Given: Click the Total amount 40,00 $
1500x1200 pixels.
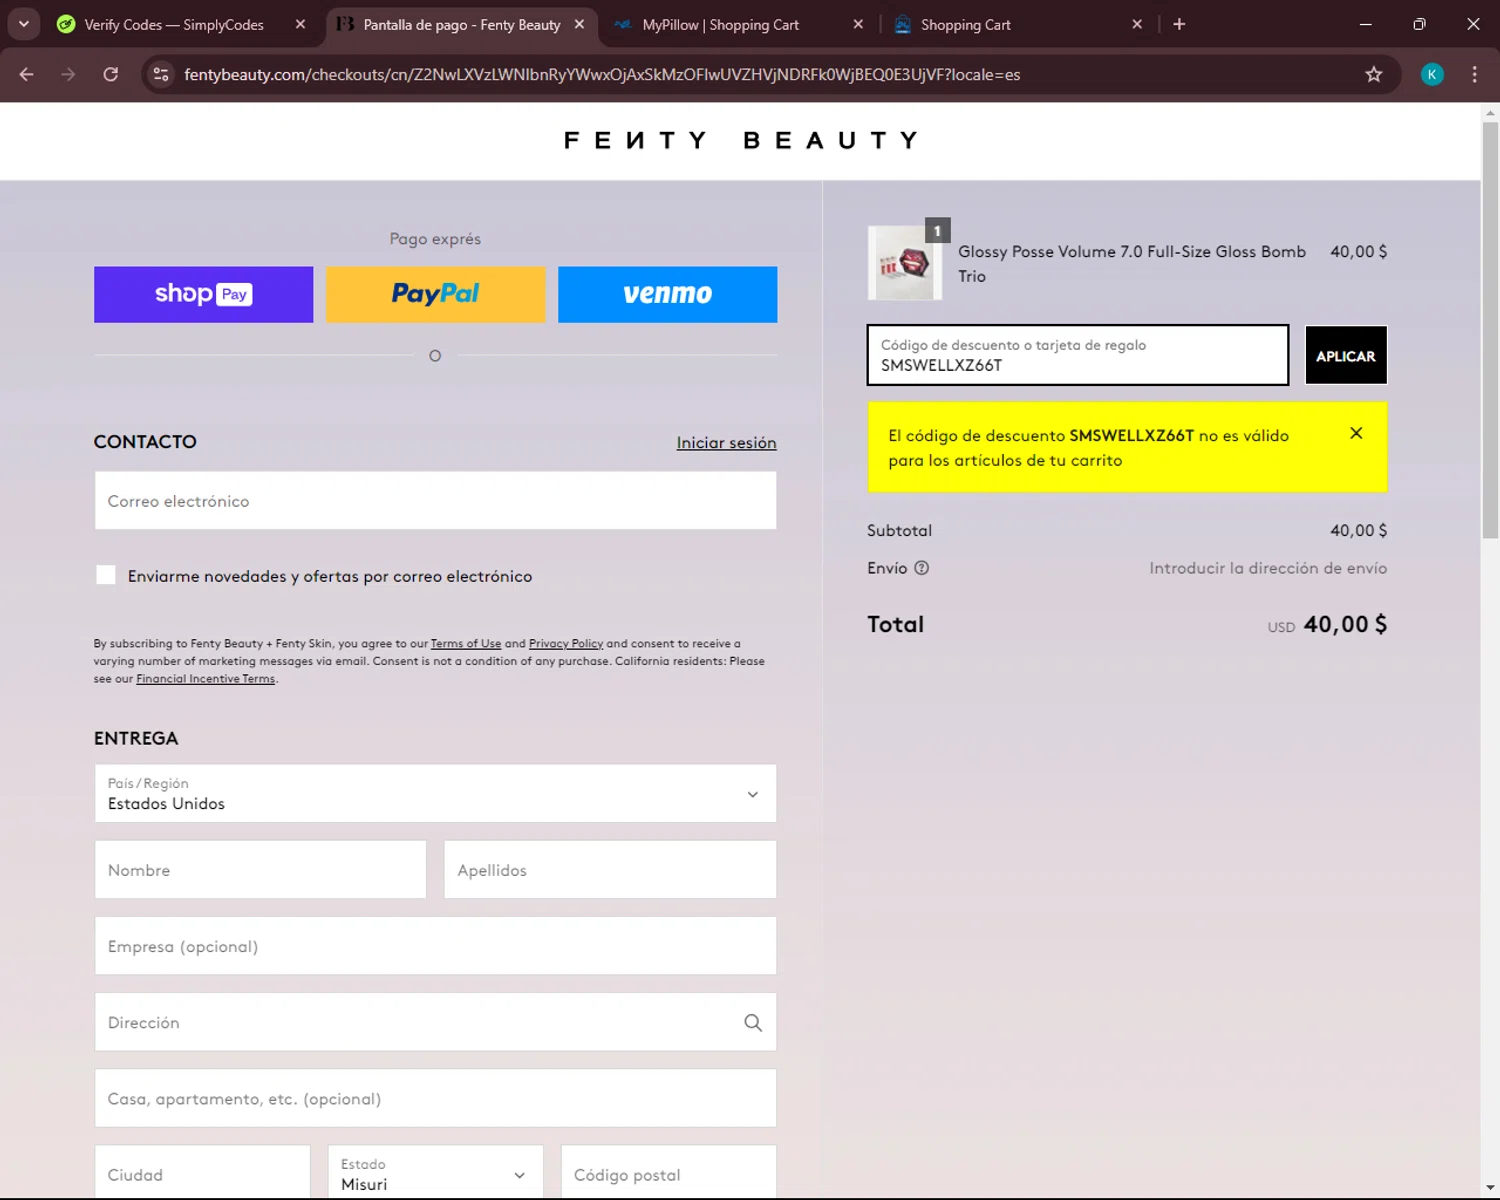Looking at the screenshot, I should (x=1345, y=624).
